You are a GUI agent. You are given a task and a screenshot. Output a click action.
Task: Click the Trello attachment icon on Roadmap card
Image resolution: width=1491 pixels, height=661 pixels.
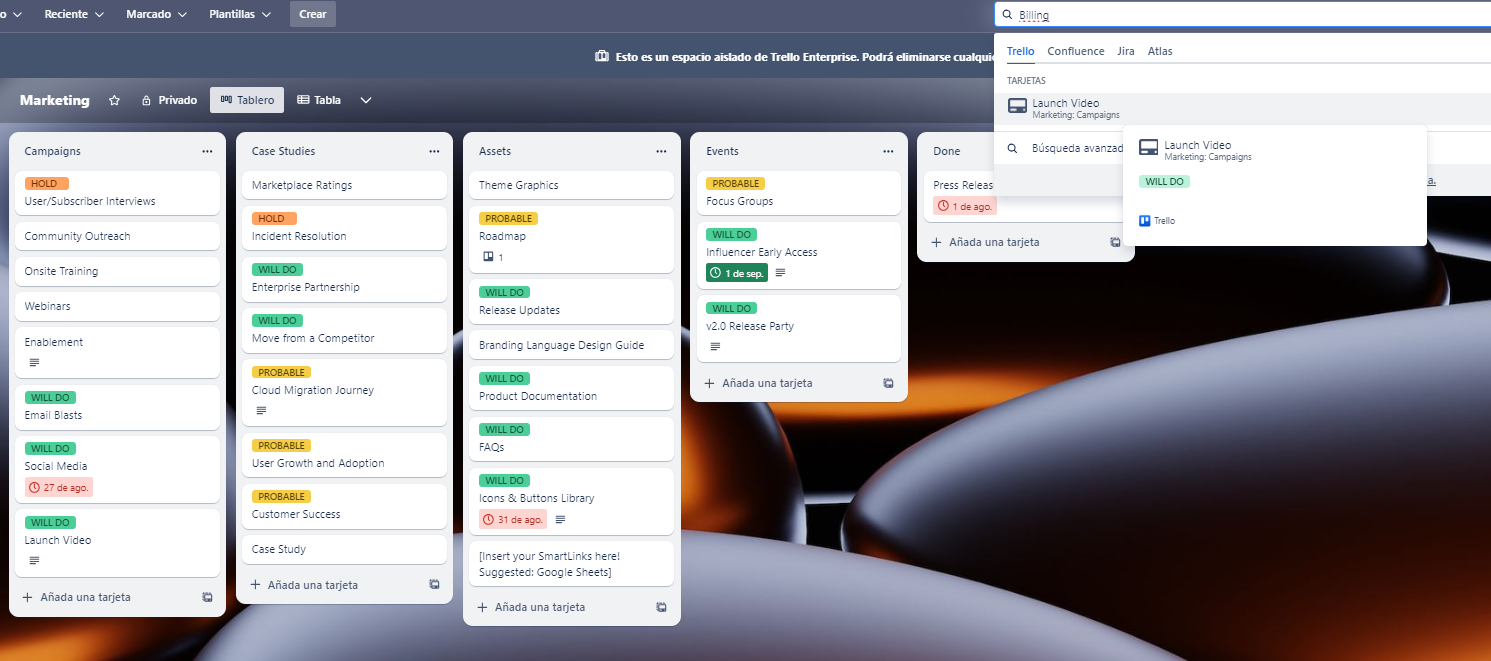488,257
